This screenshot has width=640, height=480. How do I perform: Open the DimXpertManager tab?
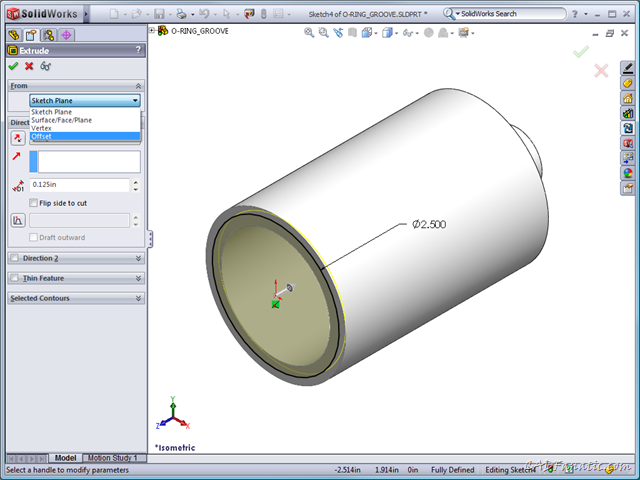(66, 35)
